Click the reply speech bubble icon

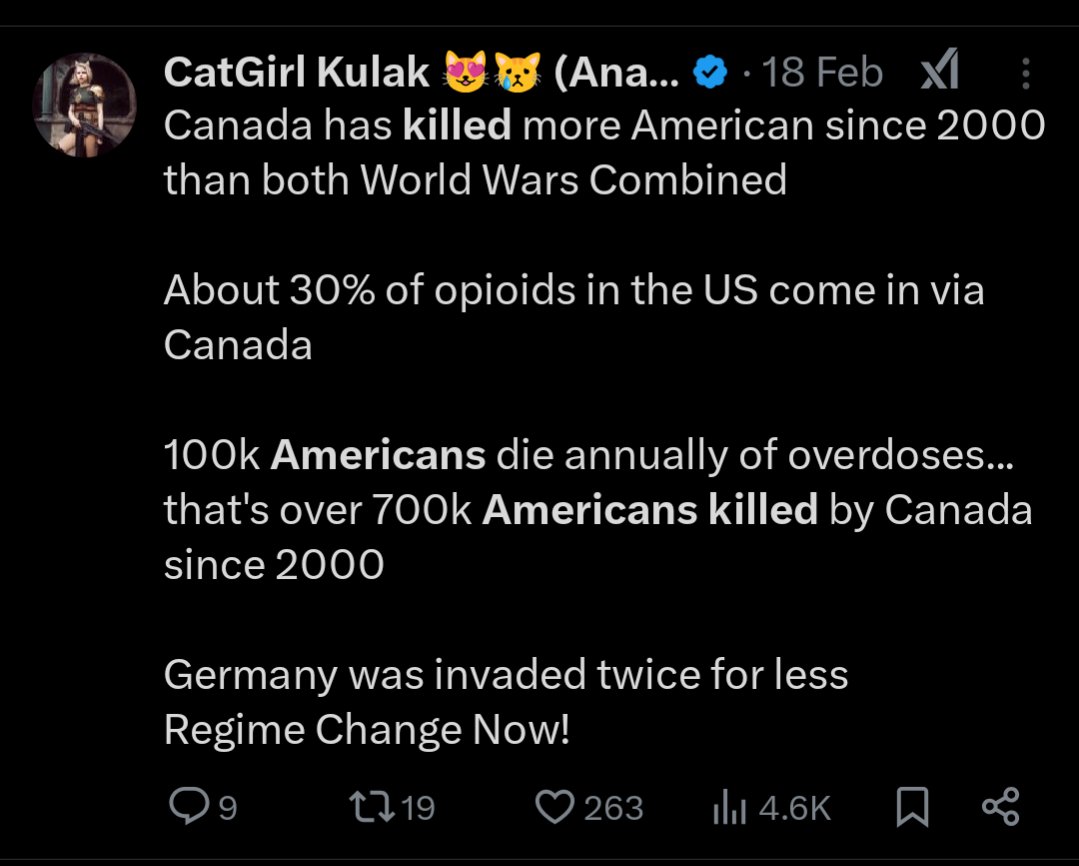185,807
